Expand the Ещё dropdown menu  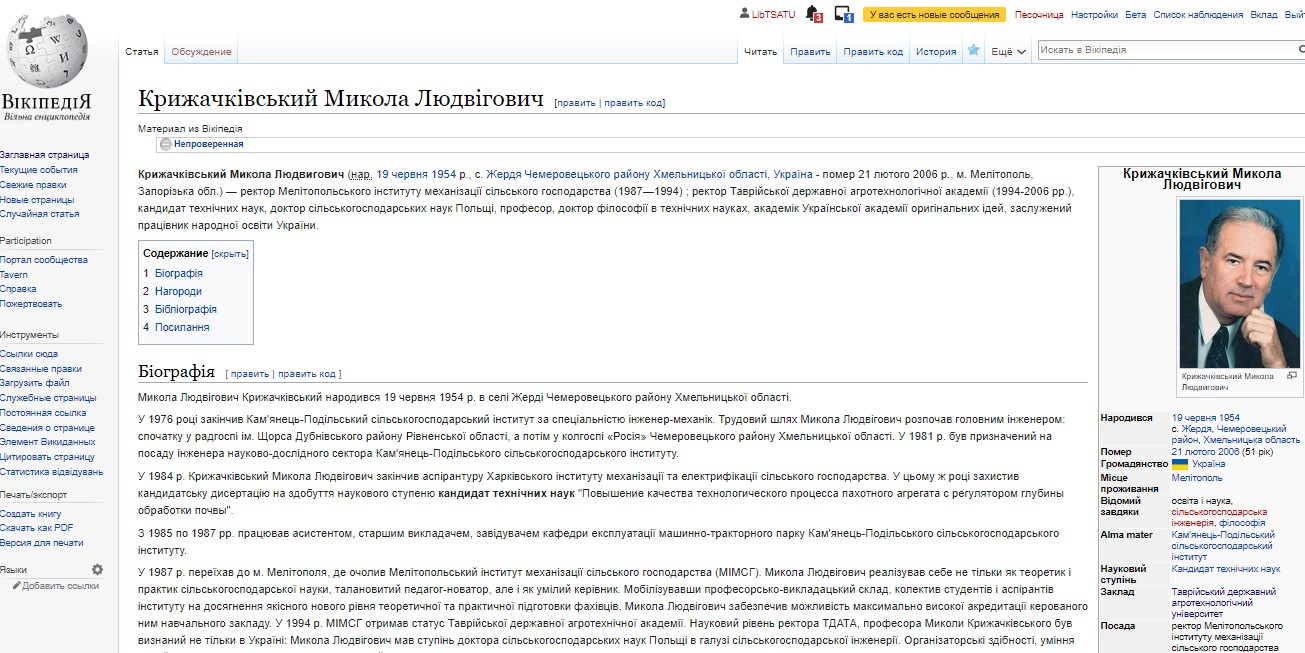(1008, 52)
